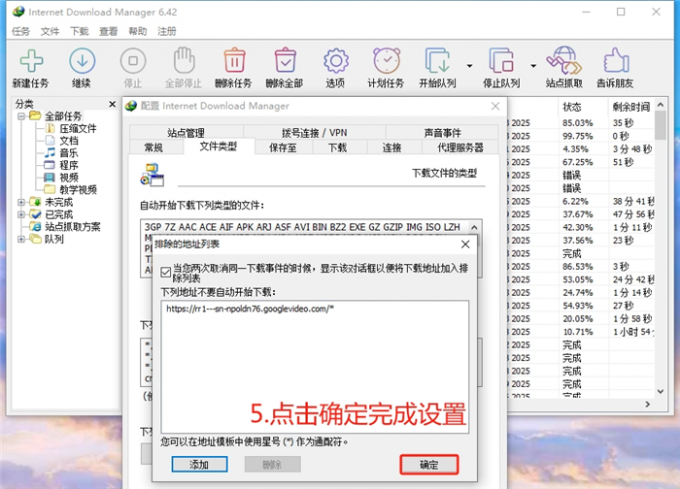Select the row showing 1 小时 remaining
This screenshot has width=680, height=489.
coord(580,332)
